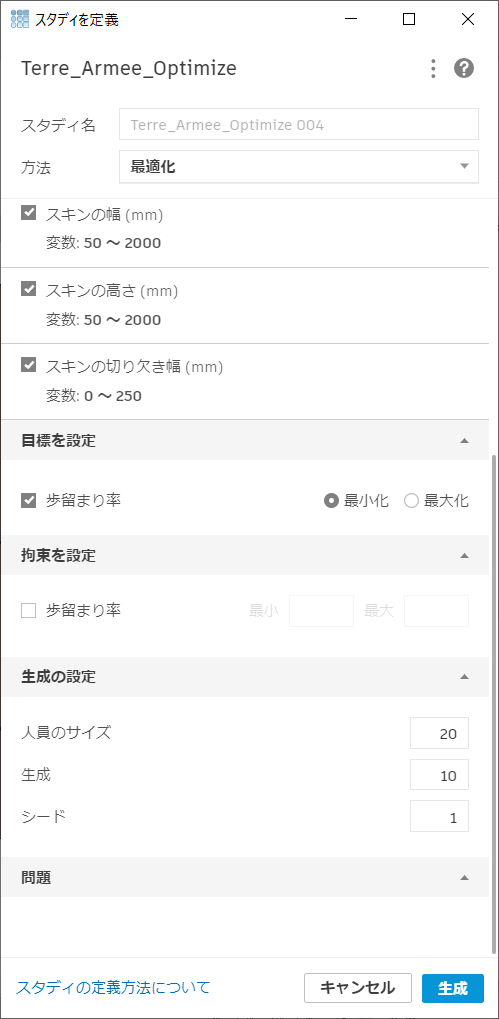Open the three-dot more options menu
Screen dimensions: 499x1019
click(x=433, y=68)
